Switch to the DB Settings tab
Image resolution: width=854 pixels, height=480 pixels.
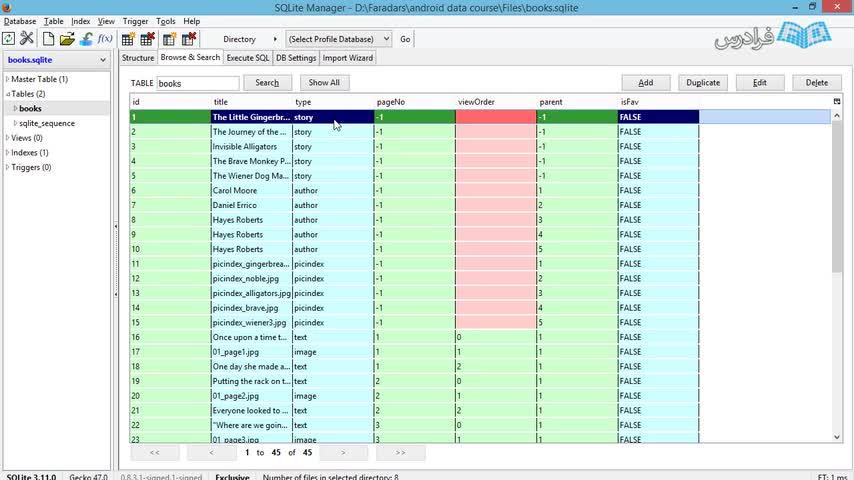(296, 58)
